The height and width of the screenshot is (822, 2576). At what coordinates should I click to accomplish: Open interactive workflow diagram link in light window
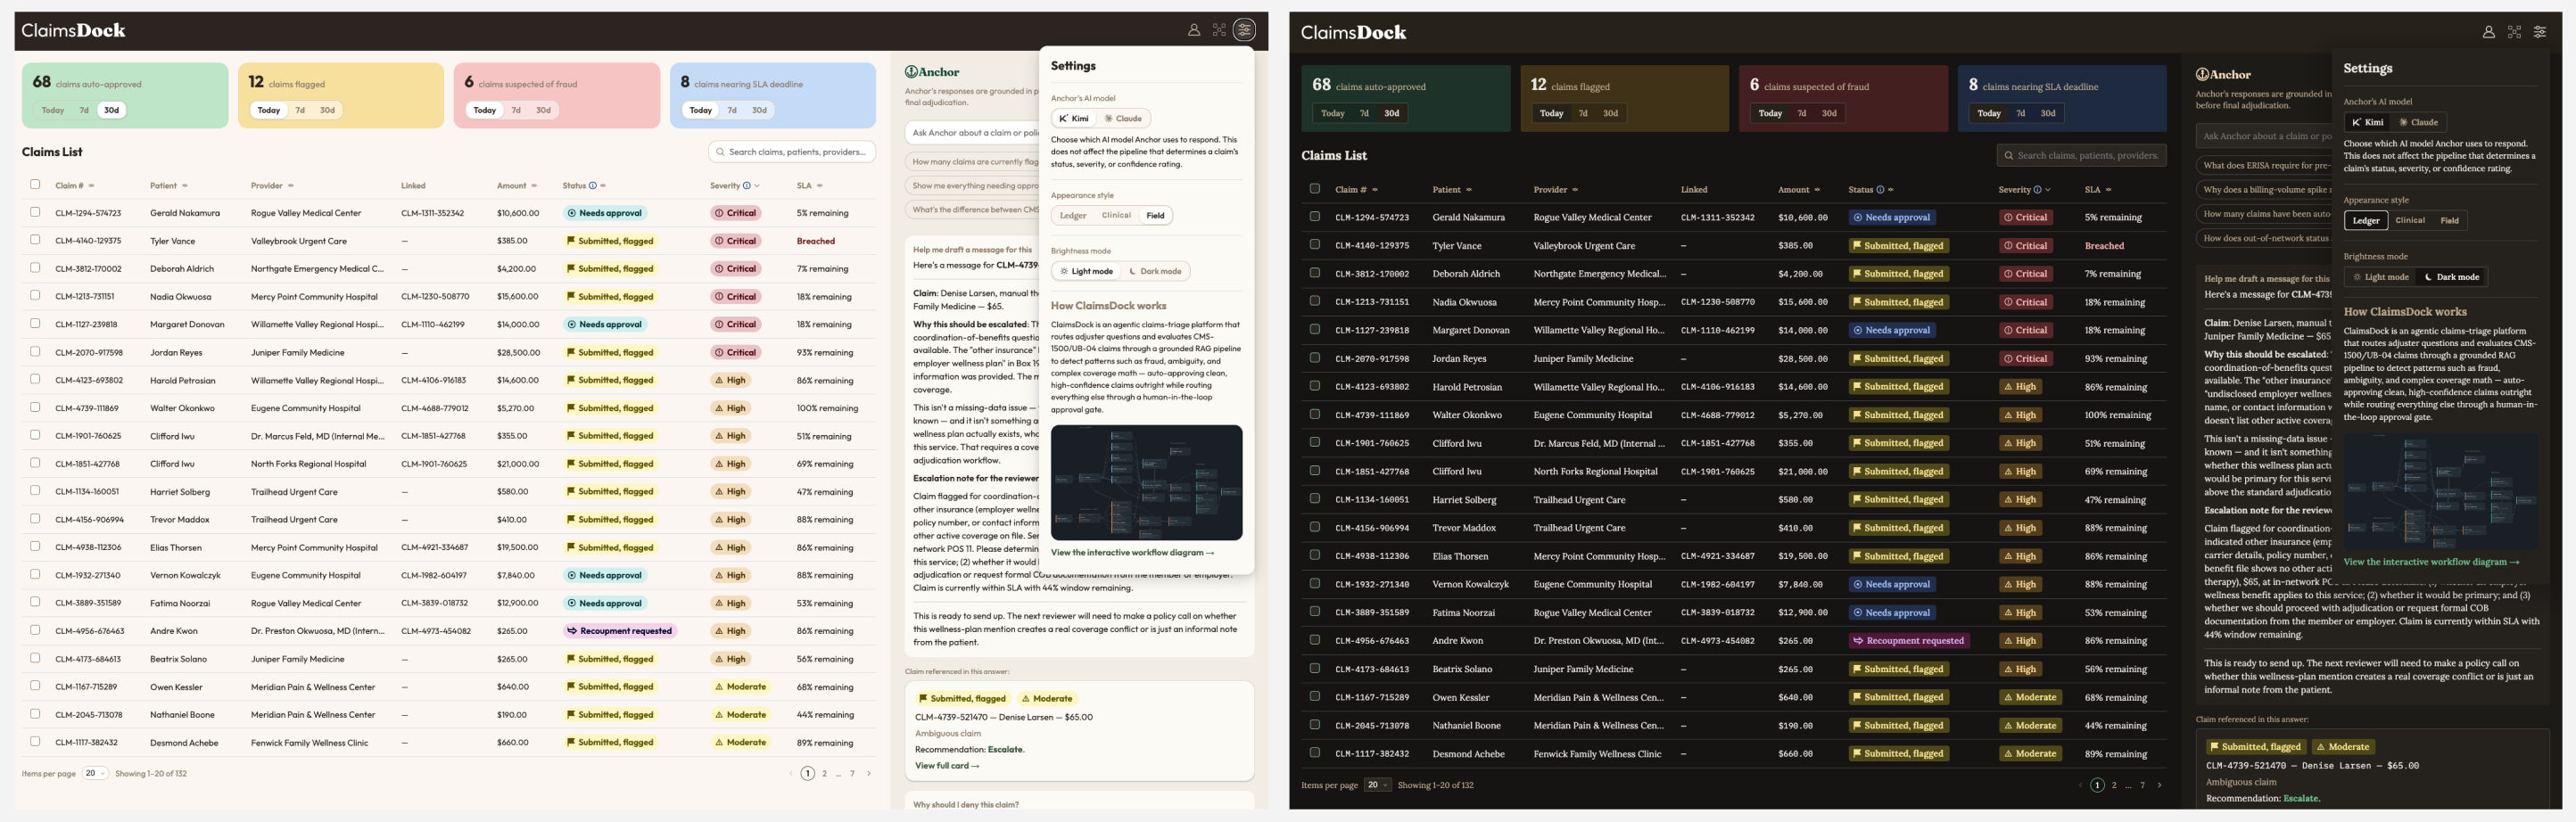coord(1132,552)
